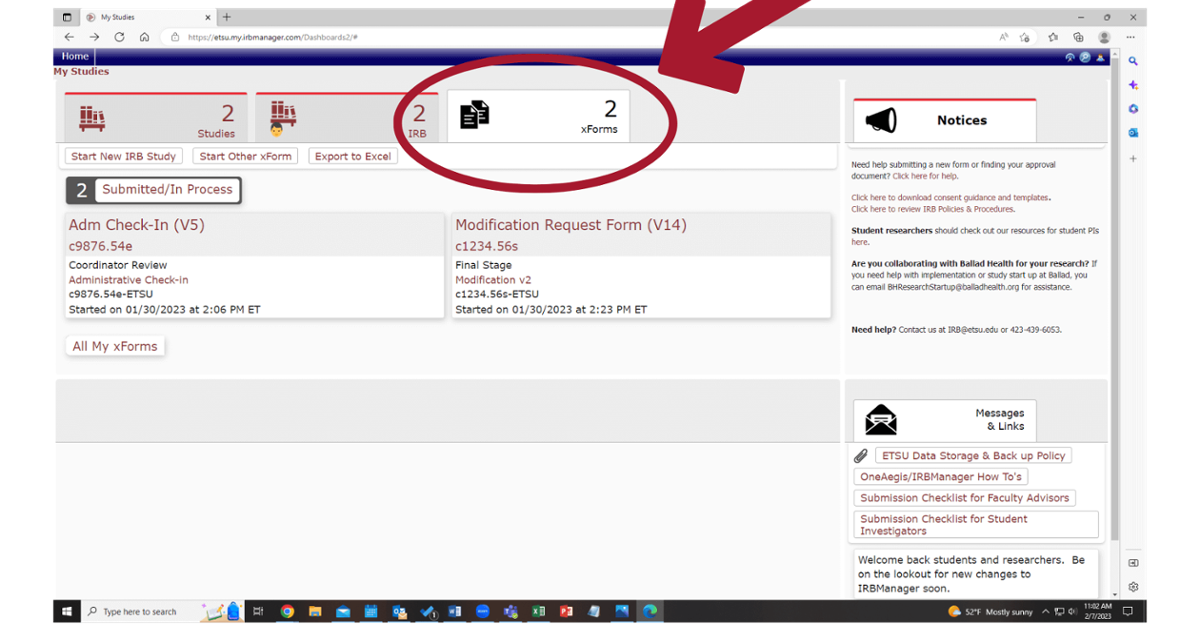The width and height of the screenshot is (1200, 630).
Task: Click Start New IRB Study button
Action: (123, 156)
